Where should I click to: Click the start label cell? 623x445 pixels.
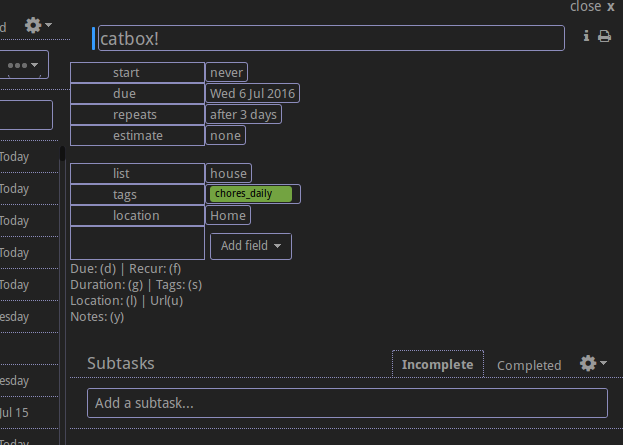[x=137, y=73]
